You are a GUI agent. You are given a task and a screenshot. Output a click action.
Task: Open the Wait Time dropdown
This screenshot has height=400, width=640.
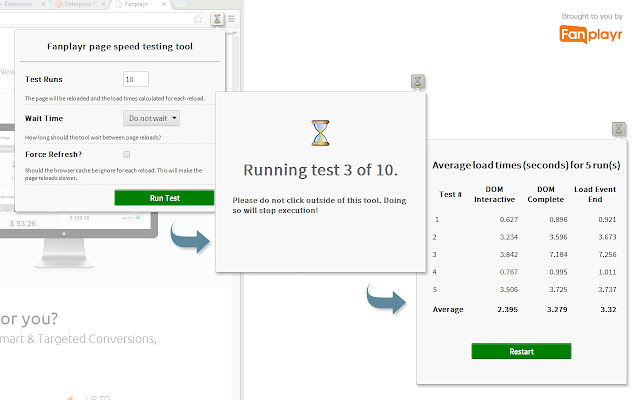point(151,118)
